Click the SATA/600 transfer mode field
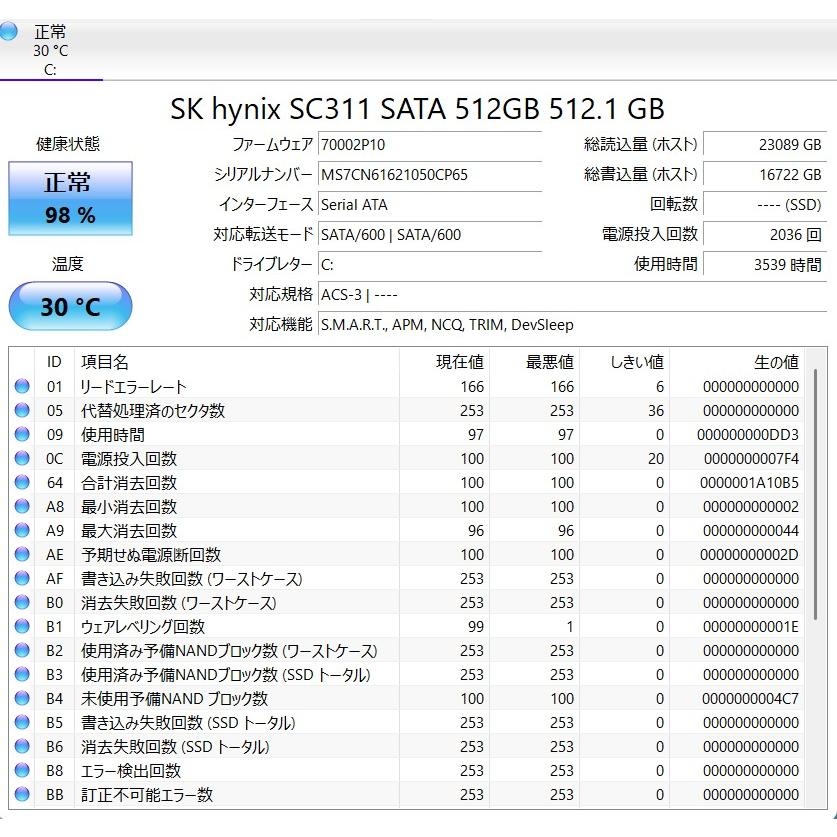 point(430,234)
